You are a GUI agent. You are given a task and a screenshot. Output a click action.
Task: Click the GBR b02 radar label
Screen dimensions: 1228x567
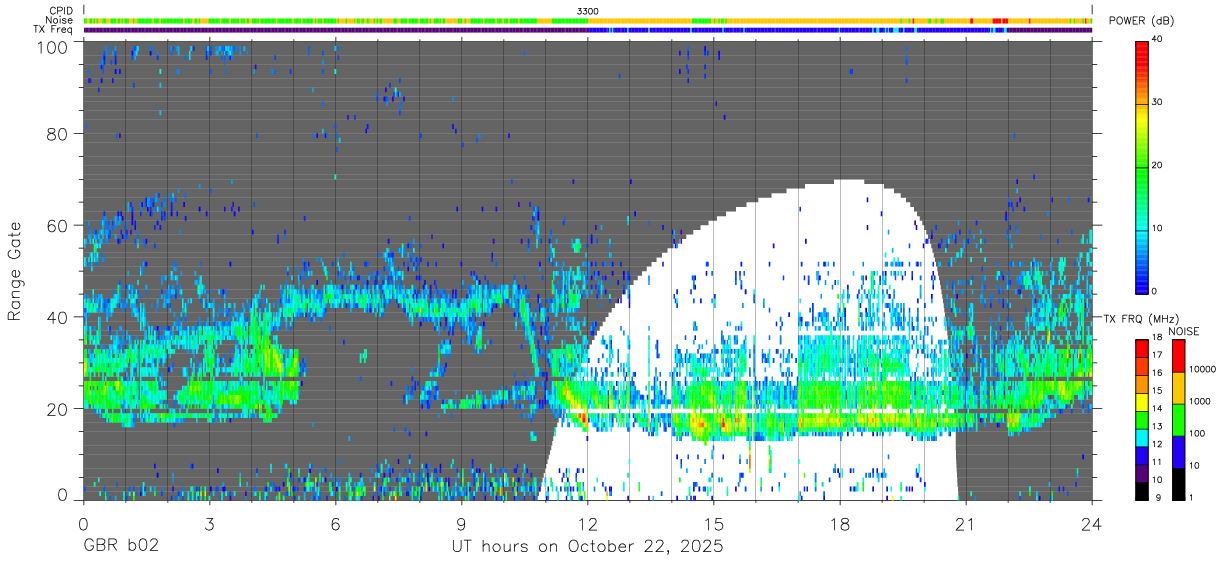tap(120, 547)
